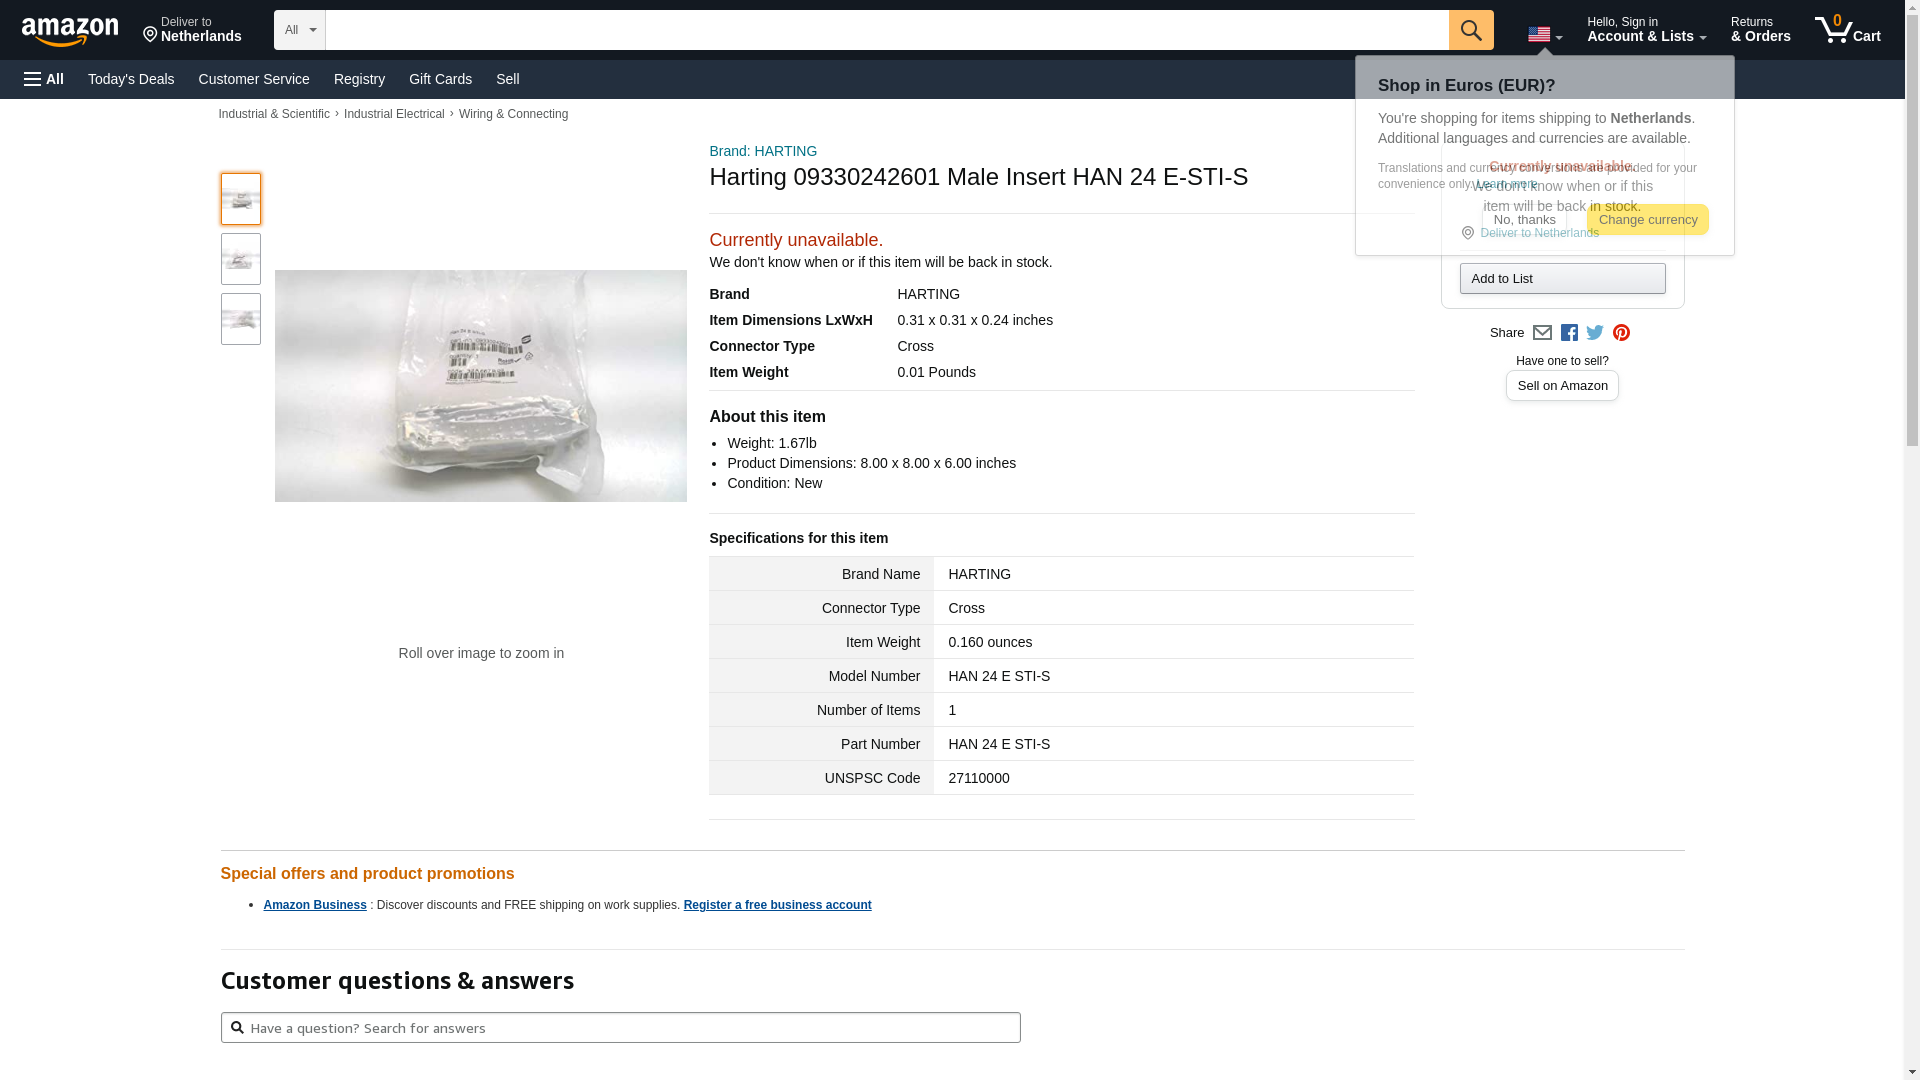Expand Account & Lists menu
1920x1080 pixels.
click(x=1646, y=30)
